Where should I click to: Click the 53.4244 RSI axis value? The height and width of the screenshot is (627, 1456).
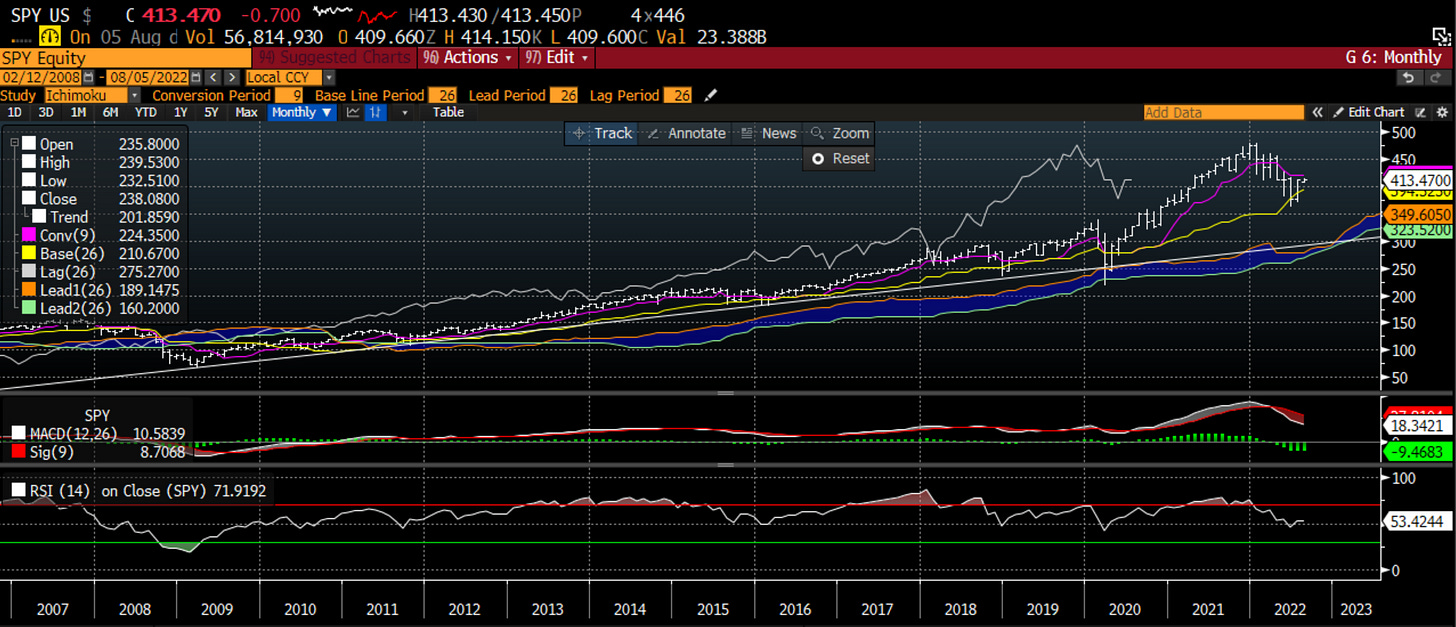pos(1416,521)
